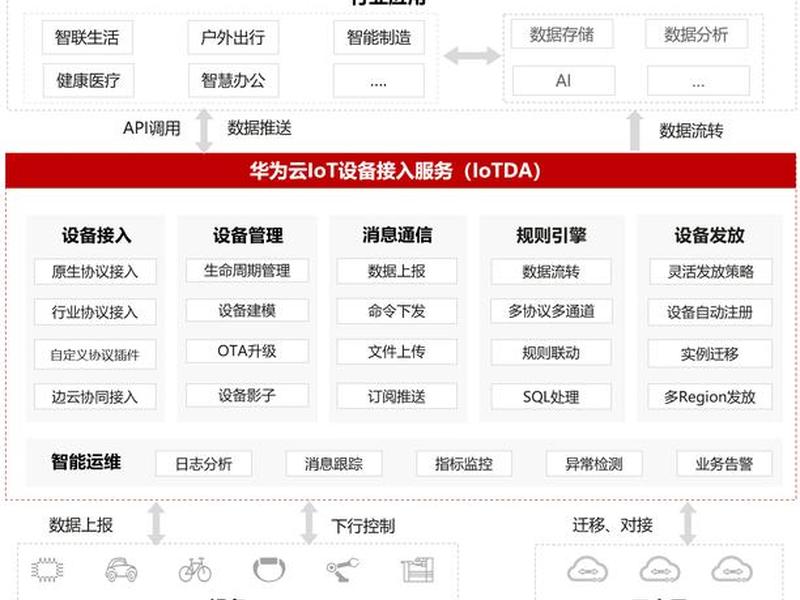The image size is (800, 600).
Task: Click the 健康医疗 box
Action: 88,81
